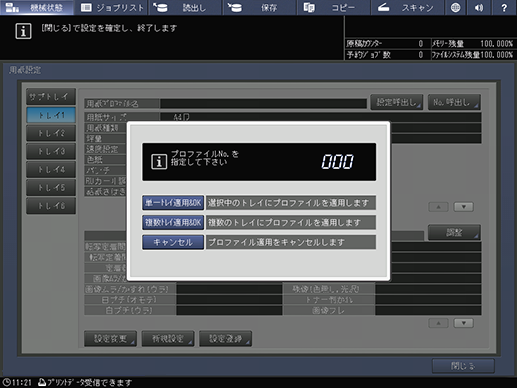
Task: Click the printer status icon in status bar
Action: 42,382
